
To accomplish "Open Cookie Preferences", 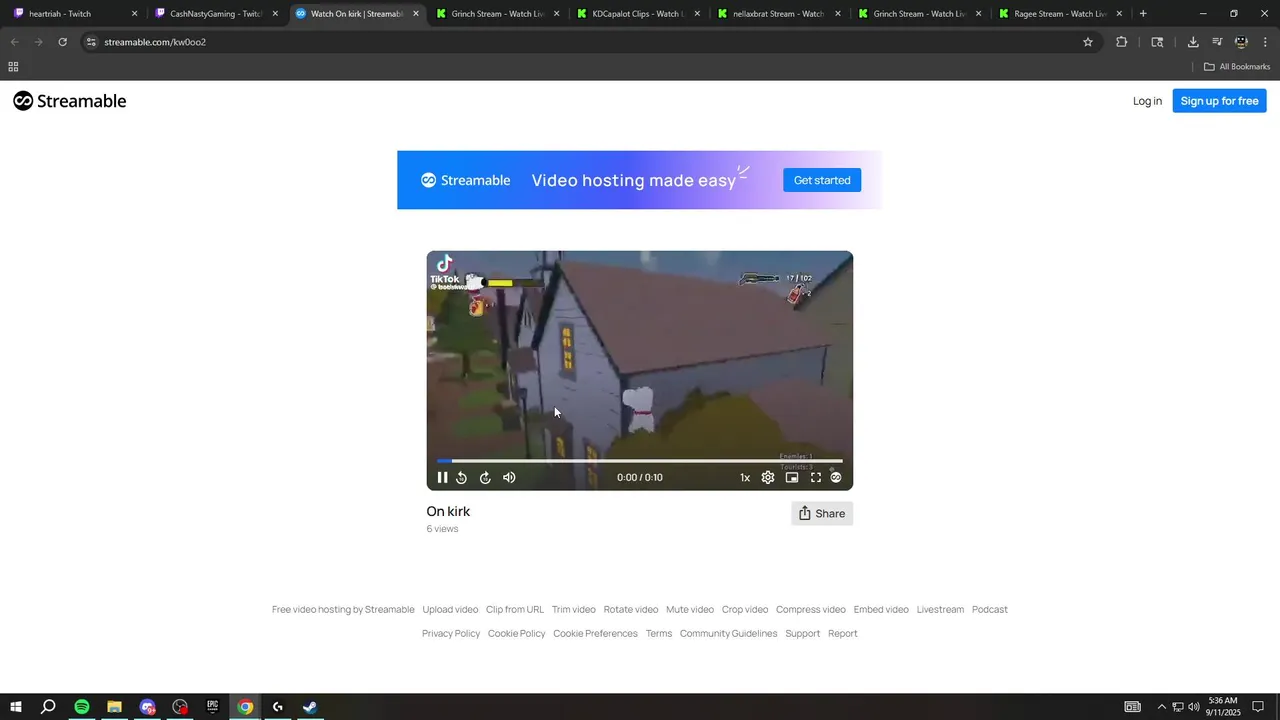I will (x=595, y=634).
